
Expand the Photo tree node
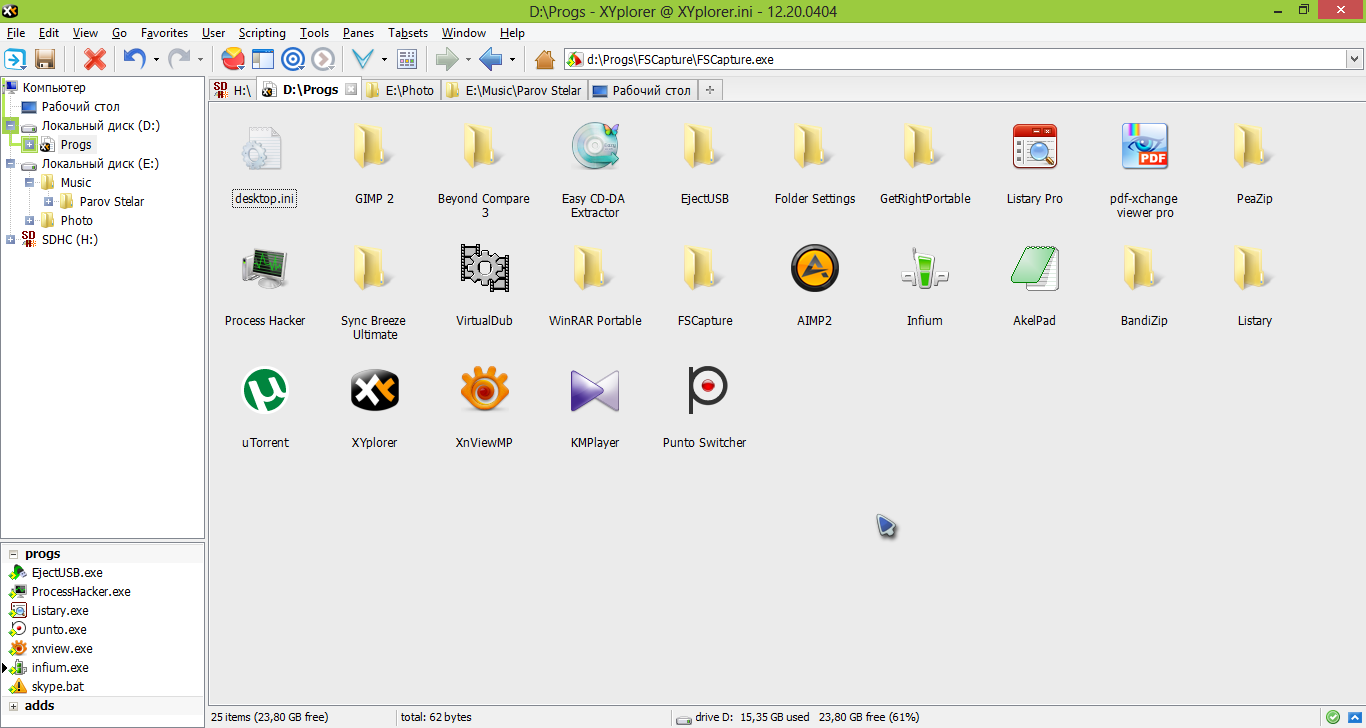click(30, 220)
